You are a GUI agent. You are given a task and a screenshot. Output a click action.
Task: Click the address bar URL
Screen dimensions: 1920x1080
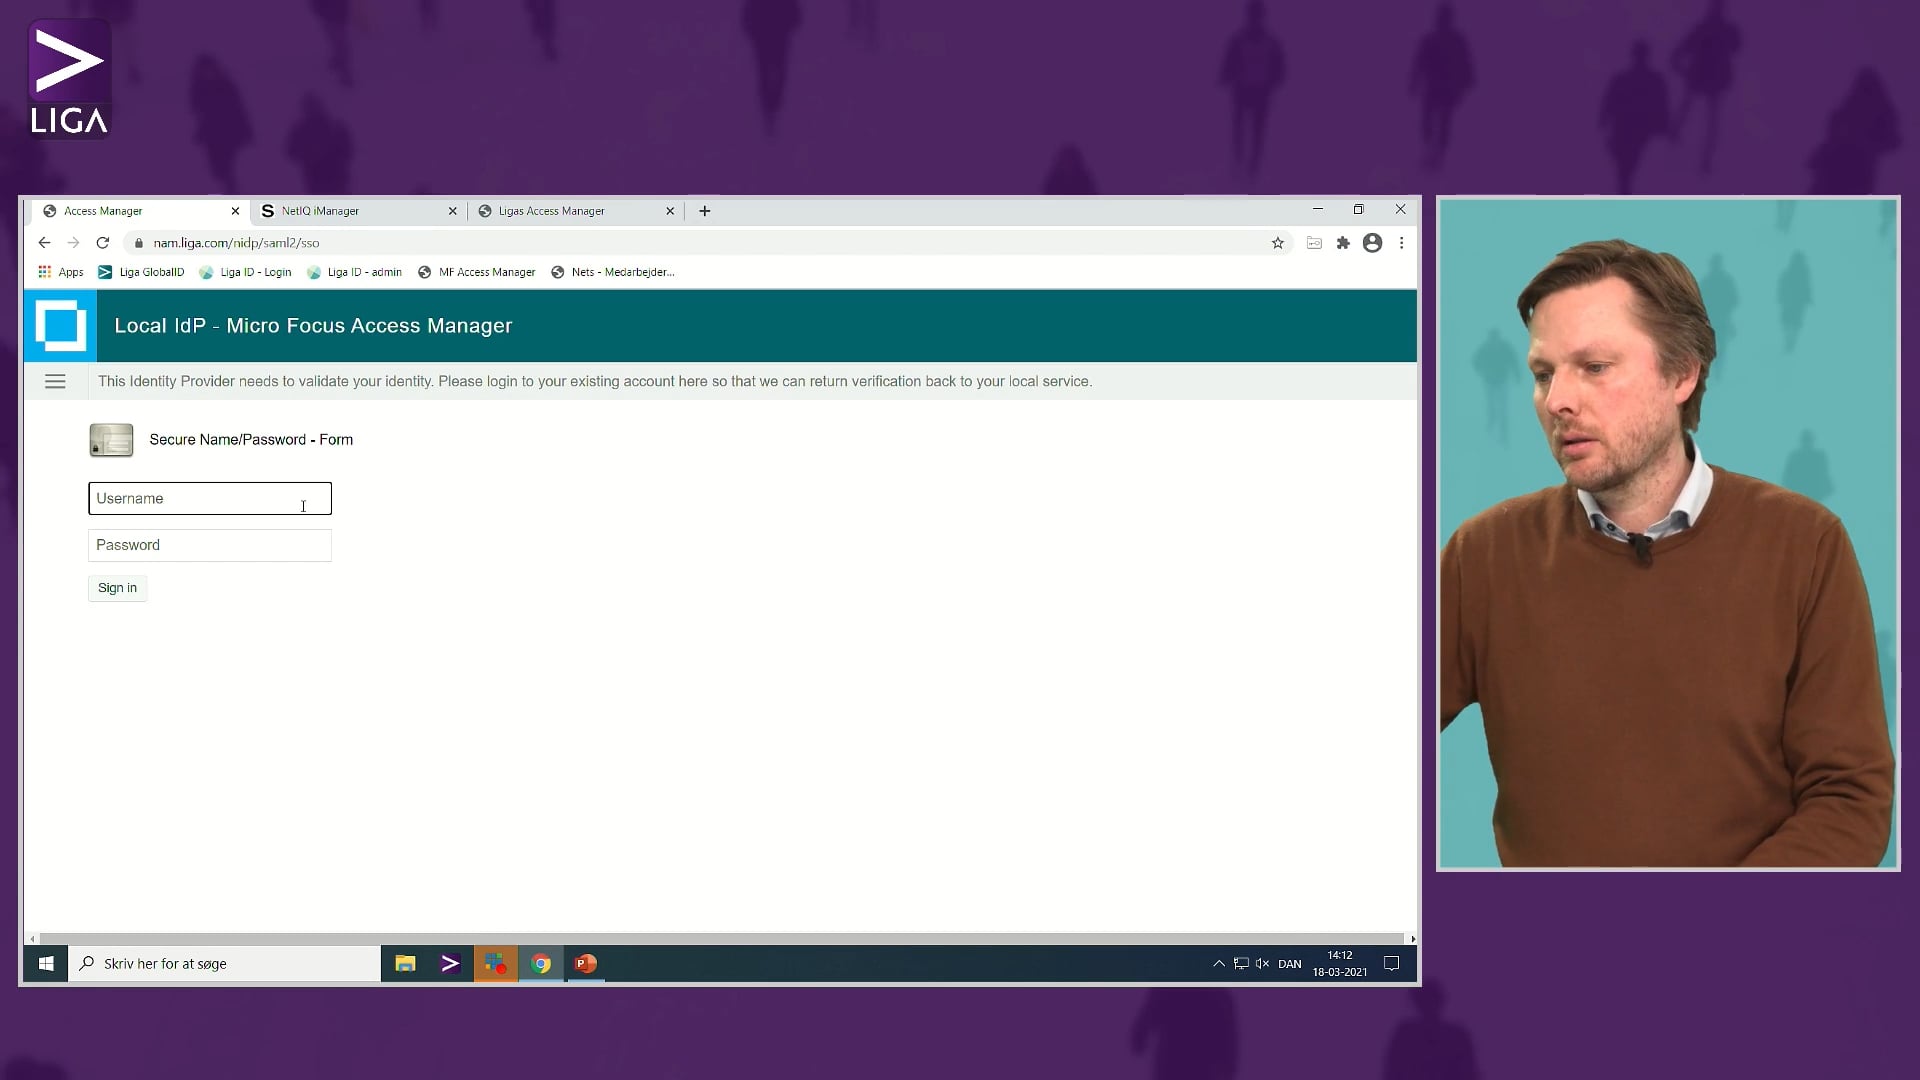click(x=236, y=243)
